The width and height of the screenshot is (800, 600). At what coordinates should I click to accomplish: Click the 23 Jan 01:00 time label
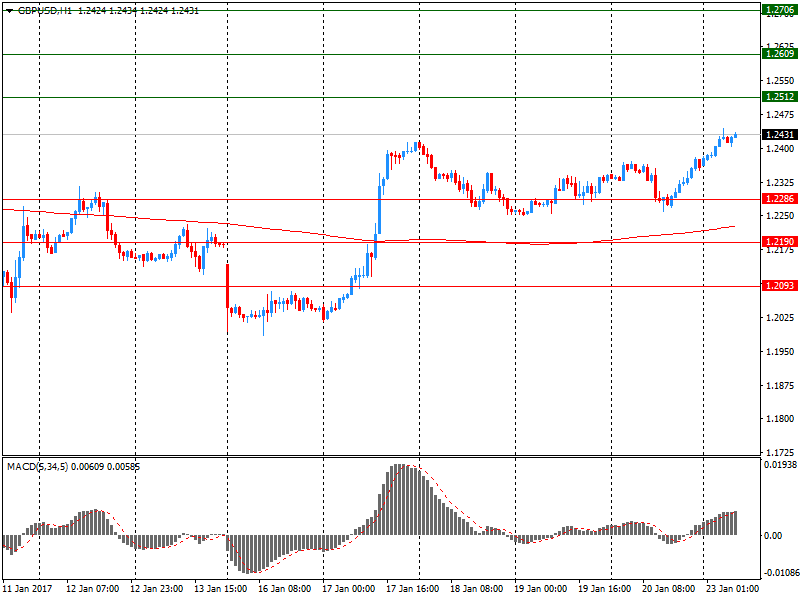pos(732,588)
